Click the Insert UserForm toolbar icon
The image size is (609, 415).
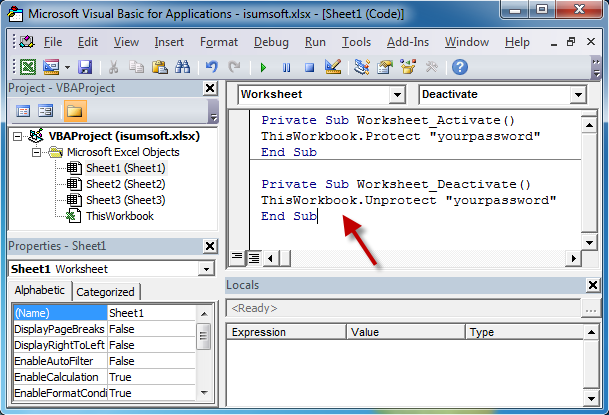click(x=51, y=68)
